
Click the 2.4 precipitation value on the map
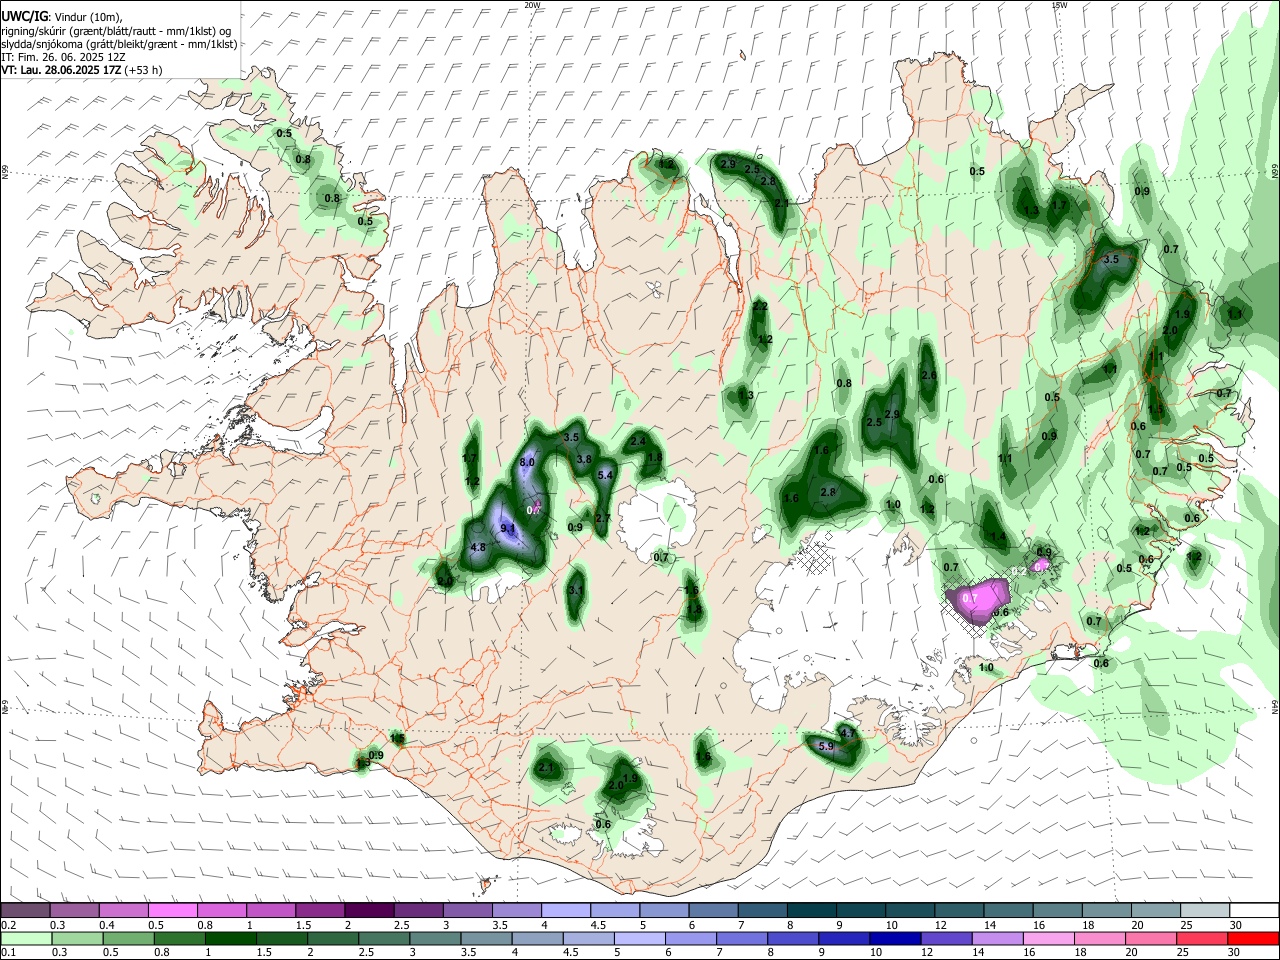coord(638,440)
